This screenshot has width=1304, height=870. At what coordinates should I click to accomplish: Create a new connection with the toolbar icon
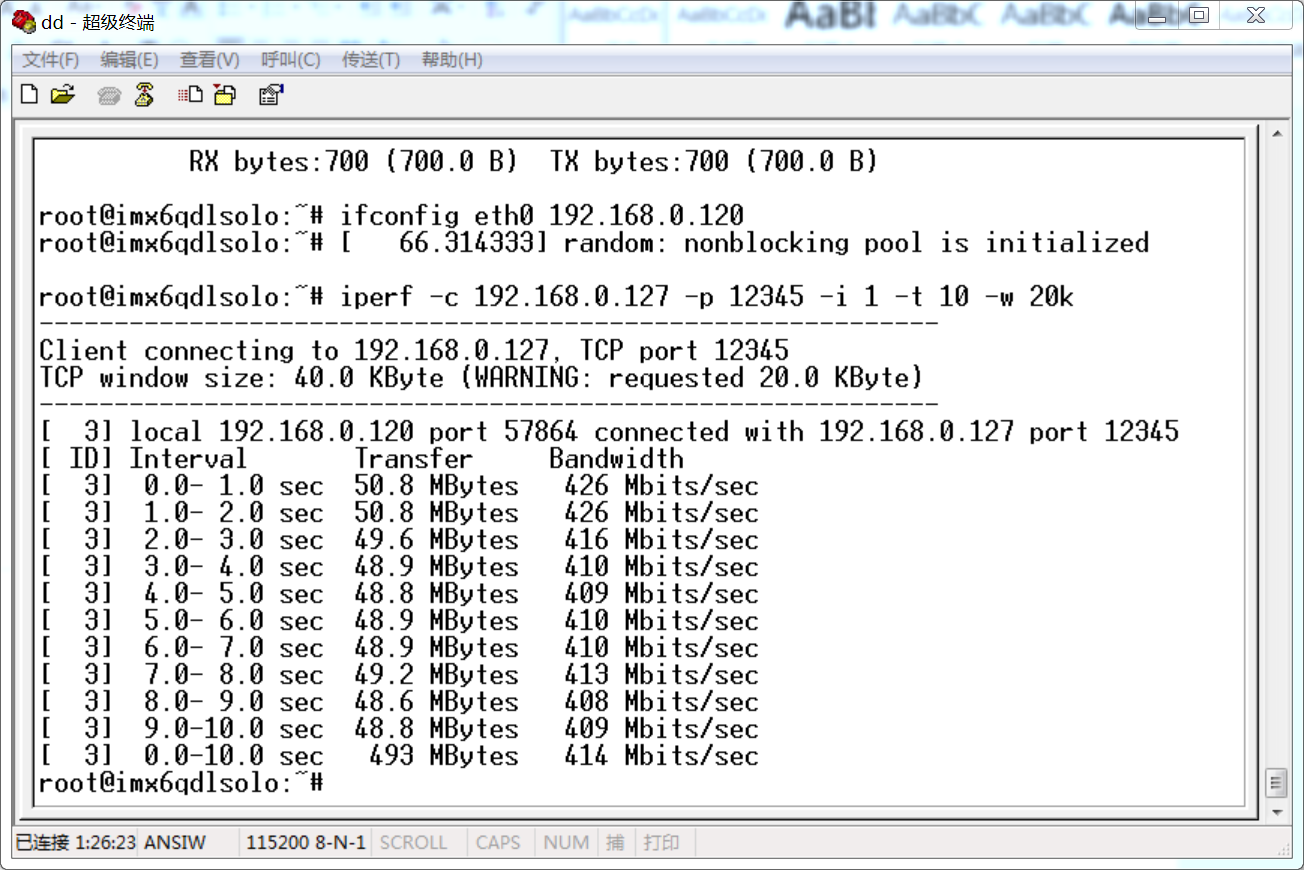30,95
